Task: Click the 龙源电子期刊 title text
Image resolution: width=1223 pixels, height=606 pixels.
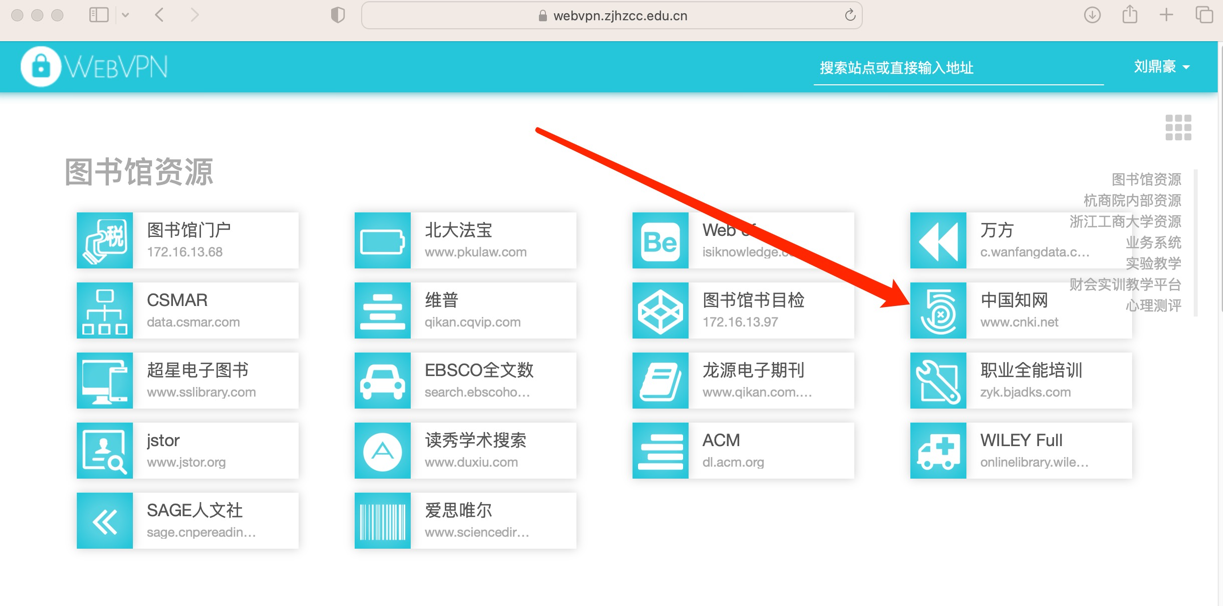Action: click(753, 370)
